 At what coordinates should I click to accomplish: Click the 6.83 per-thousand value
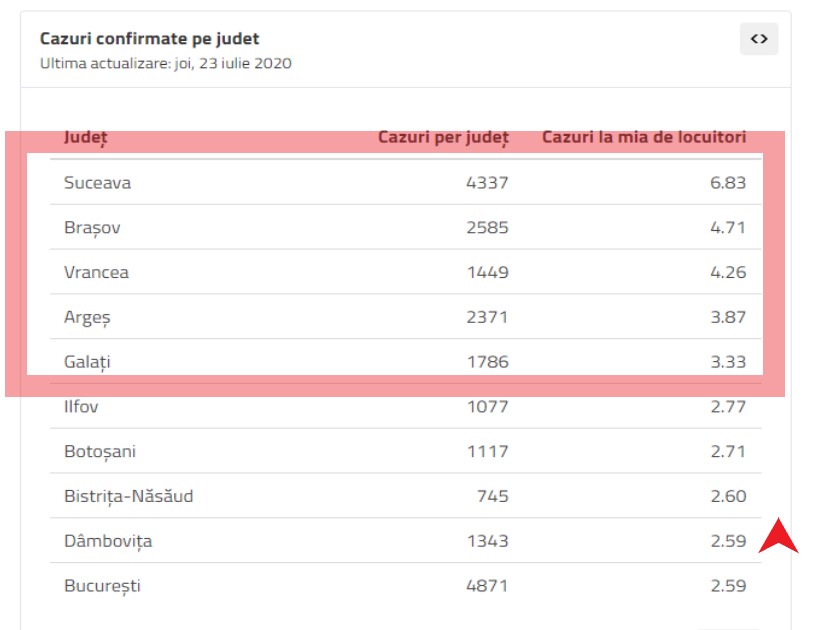[x=725, y=183]
